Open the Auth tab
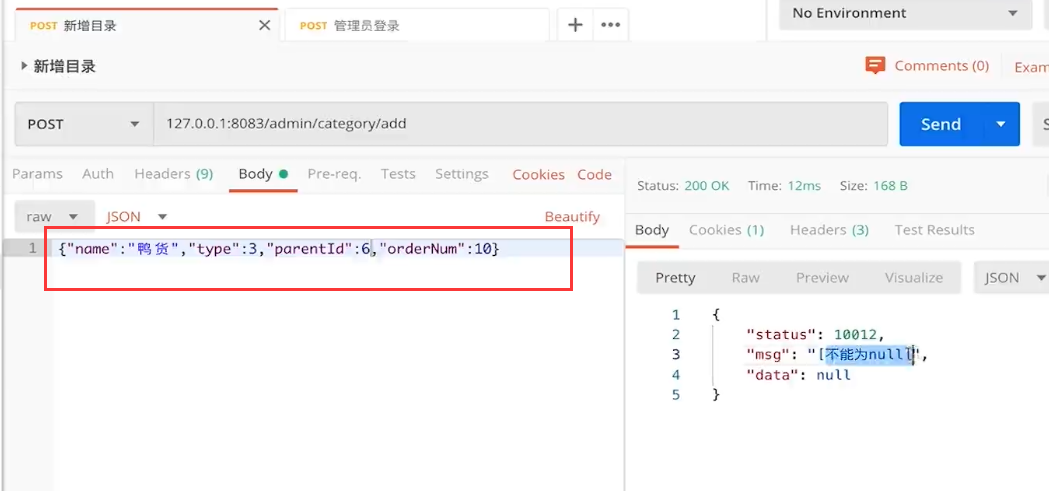Image resolution: width=1049 pixels, height=491 pixels. click(x=98, y=174)
